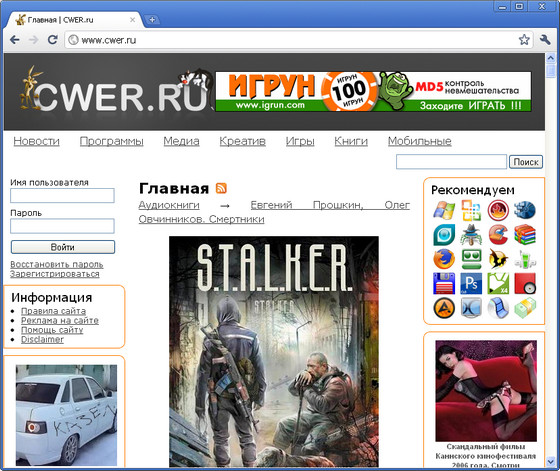
Task: Click the Войти login button
Action: coord(63,247)
